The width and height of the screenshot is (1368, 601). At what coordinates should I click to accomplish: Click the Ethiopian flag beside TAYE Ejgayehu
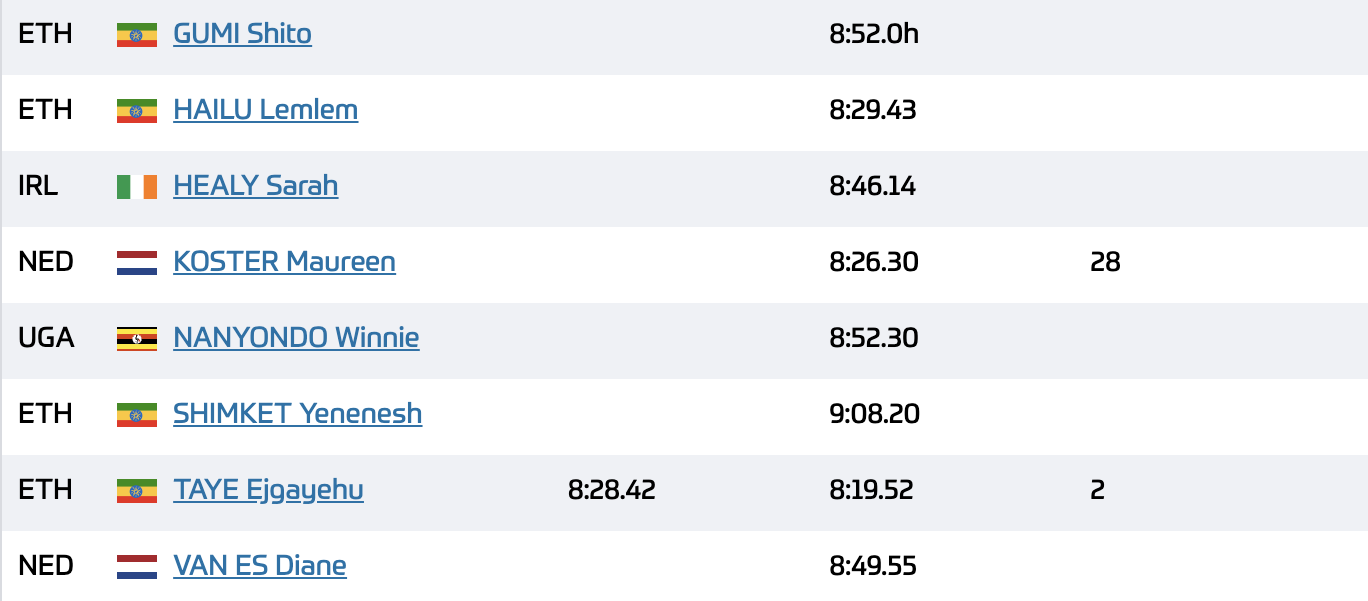(137, 491)
